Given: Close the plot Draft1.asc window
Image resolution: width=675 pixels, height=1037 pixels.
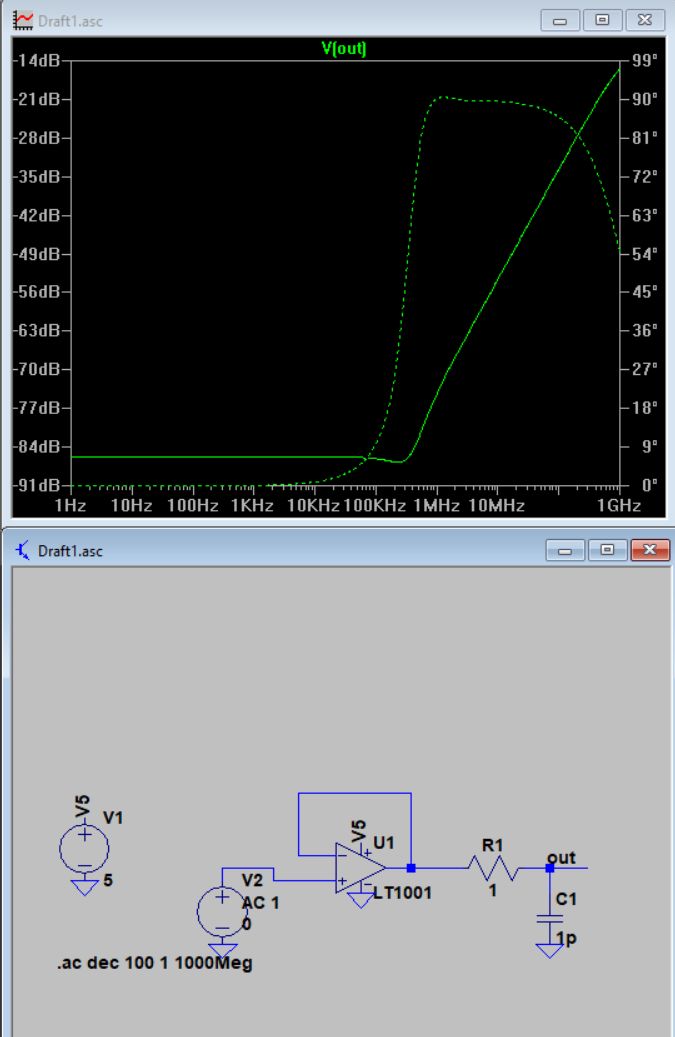Looking at the screenshot, I should (645, 21).
